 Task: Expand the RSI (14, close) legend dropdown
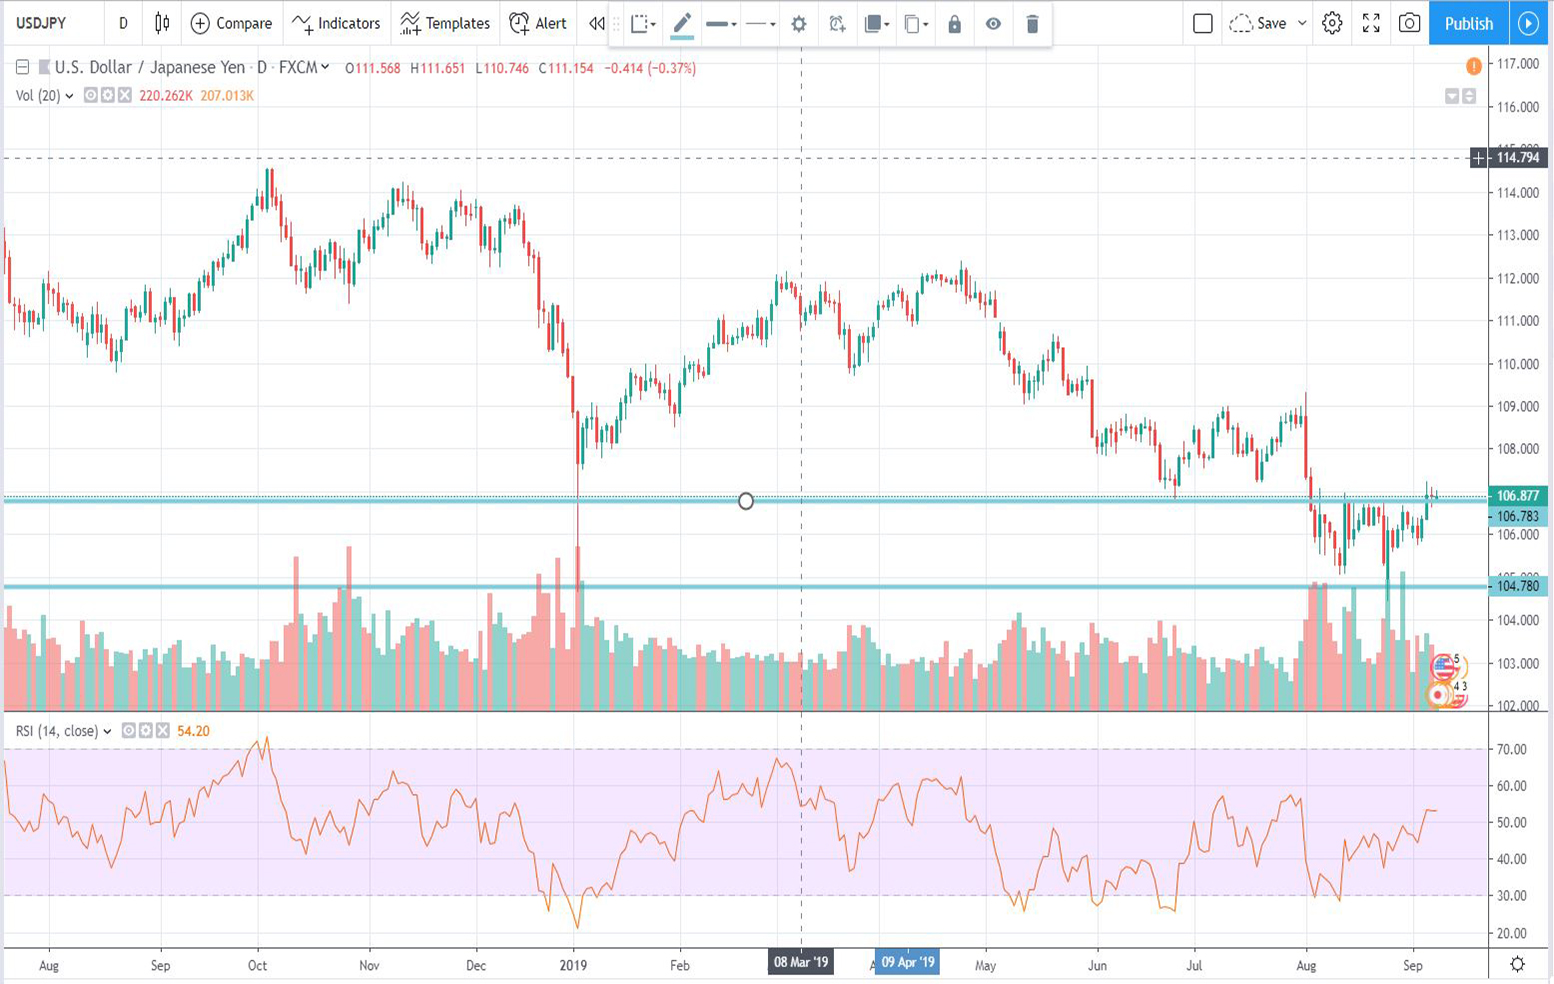point(107,732)
